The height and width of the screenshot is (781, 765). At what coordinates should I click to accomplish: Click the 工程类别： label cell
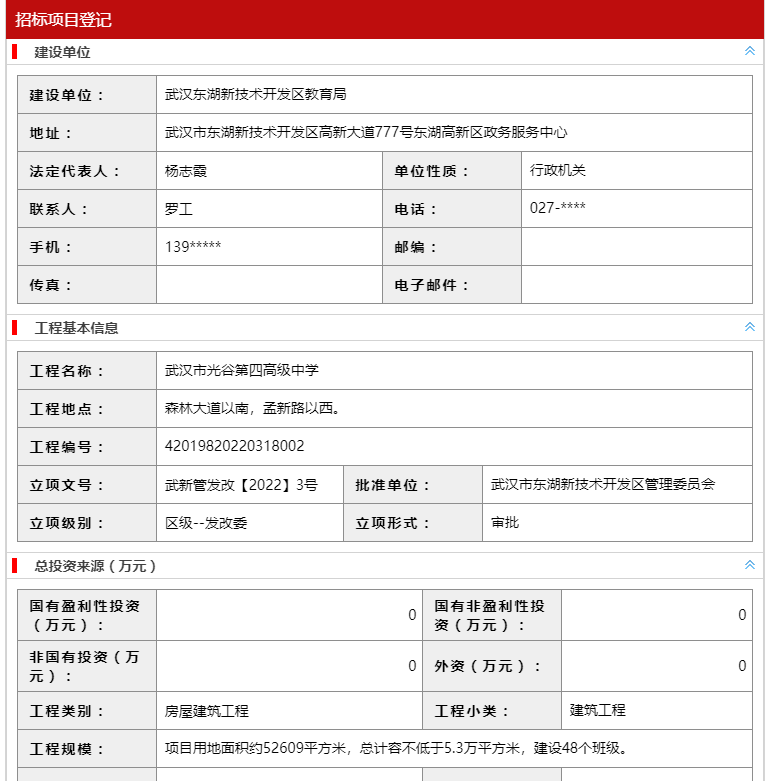(x=87, y=711)
